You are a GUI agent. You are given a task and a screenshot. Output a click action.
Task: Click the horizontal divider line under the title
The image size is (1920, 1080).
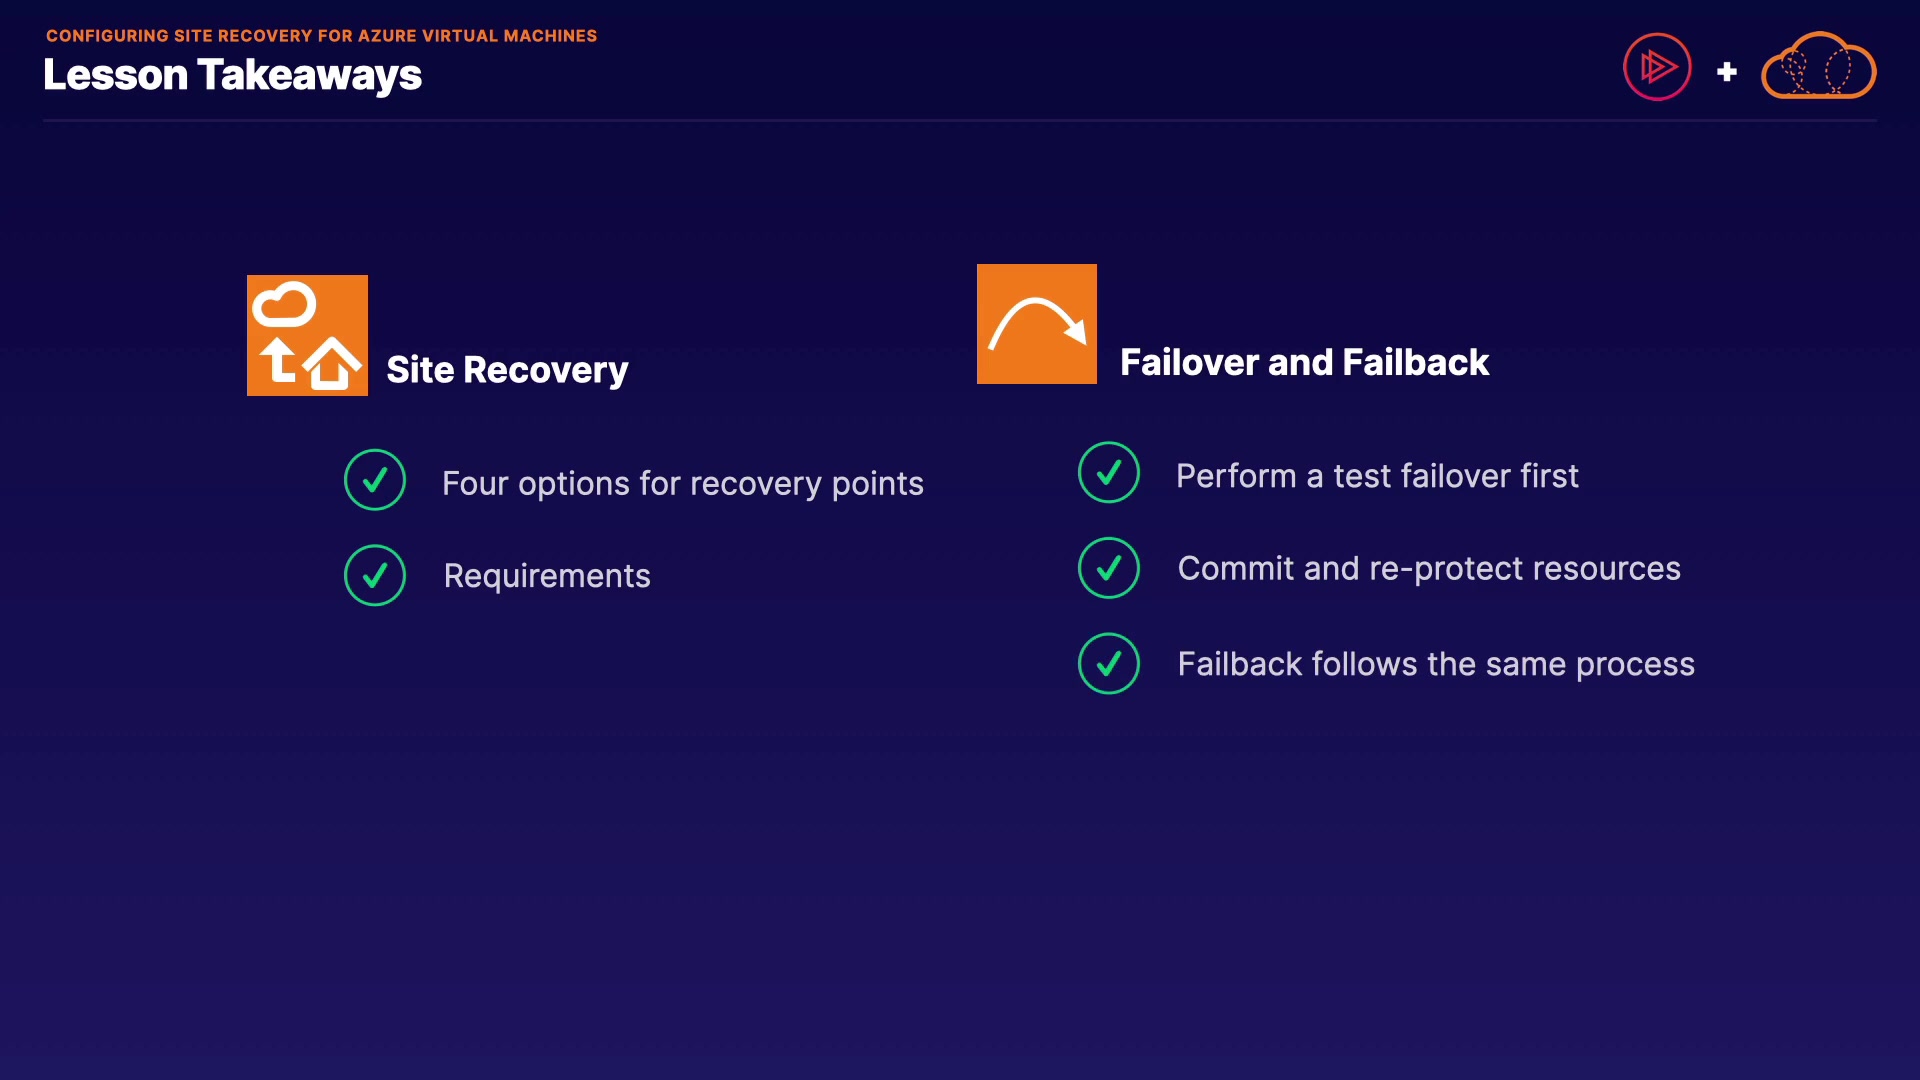tap(960, 121)
